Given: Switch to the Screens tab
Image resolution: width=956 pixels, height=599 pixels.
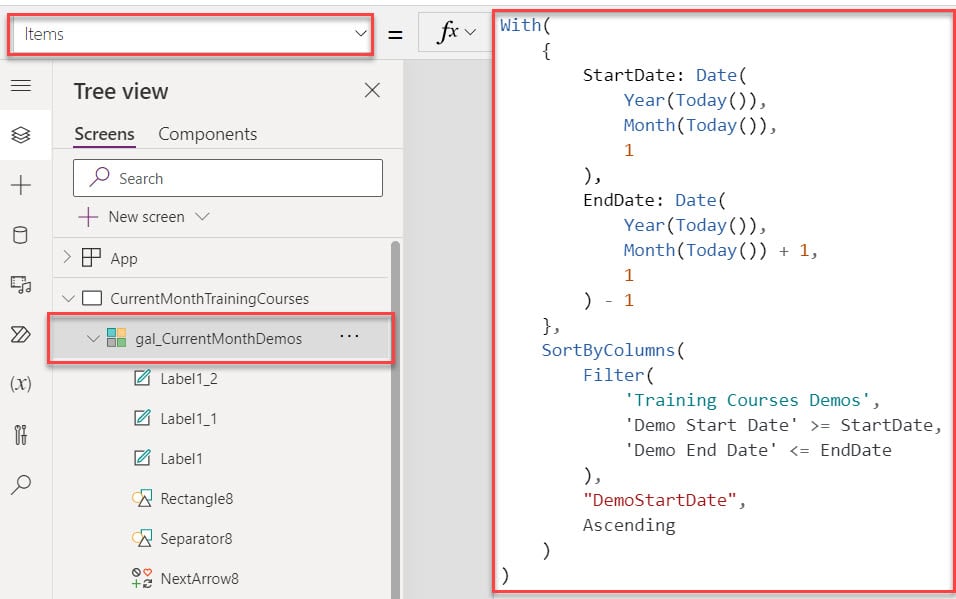Looking at the screenshot, I should tap(104, 134).
